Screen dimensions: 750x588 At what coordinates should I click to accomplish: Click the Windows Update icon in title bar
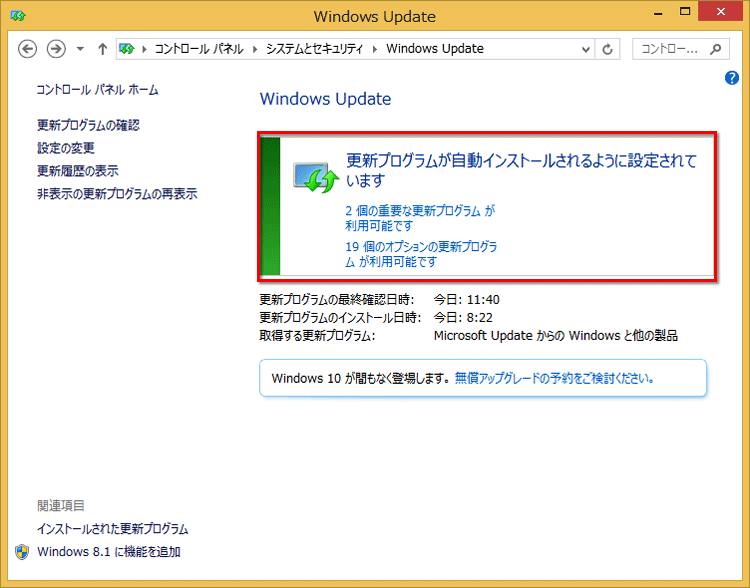click(x=15, y=16)
